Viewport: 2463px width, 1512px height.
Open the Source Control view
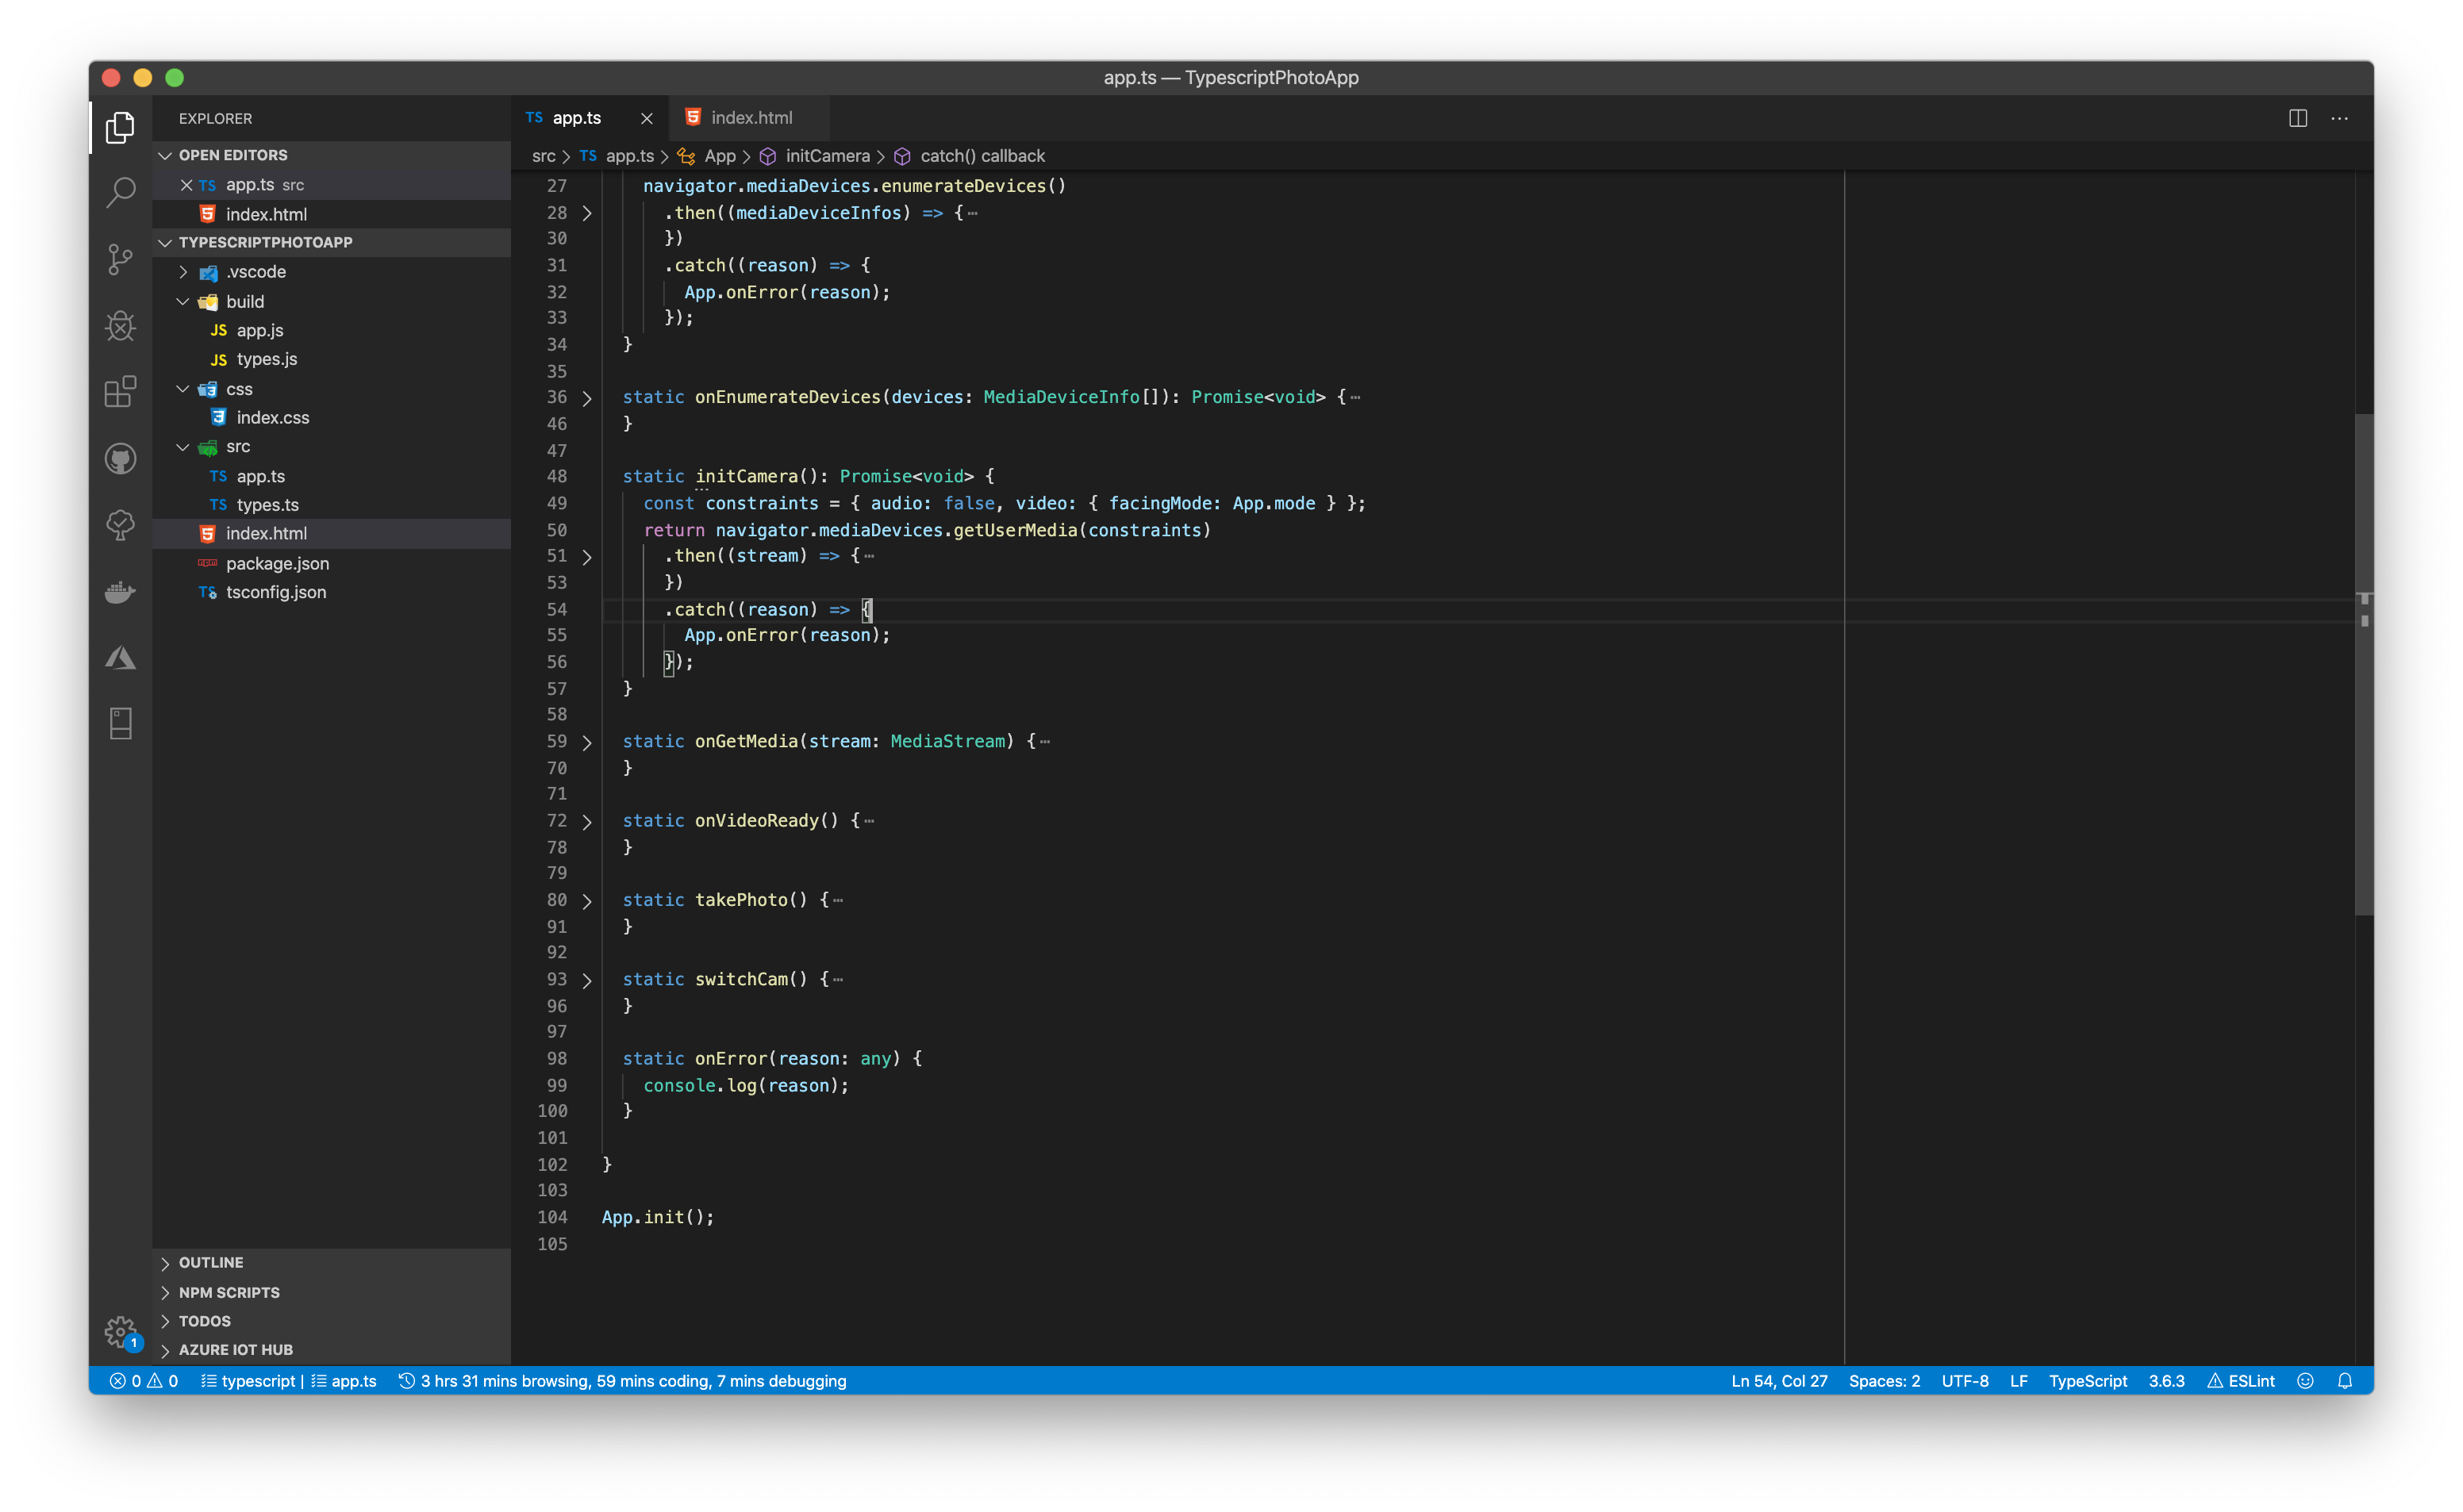[120, 259]
